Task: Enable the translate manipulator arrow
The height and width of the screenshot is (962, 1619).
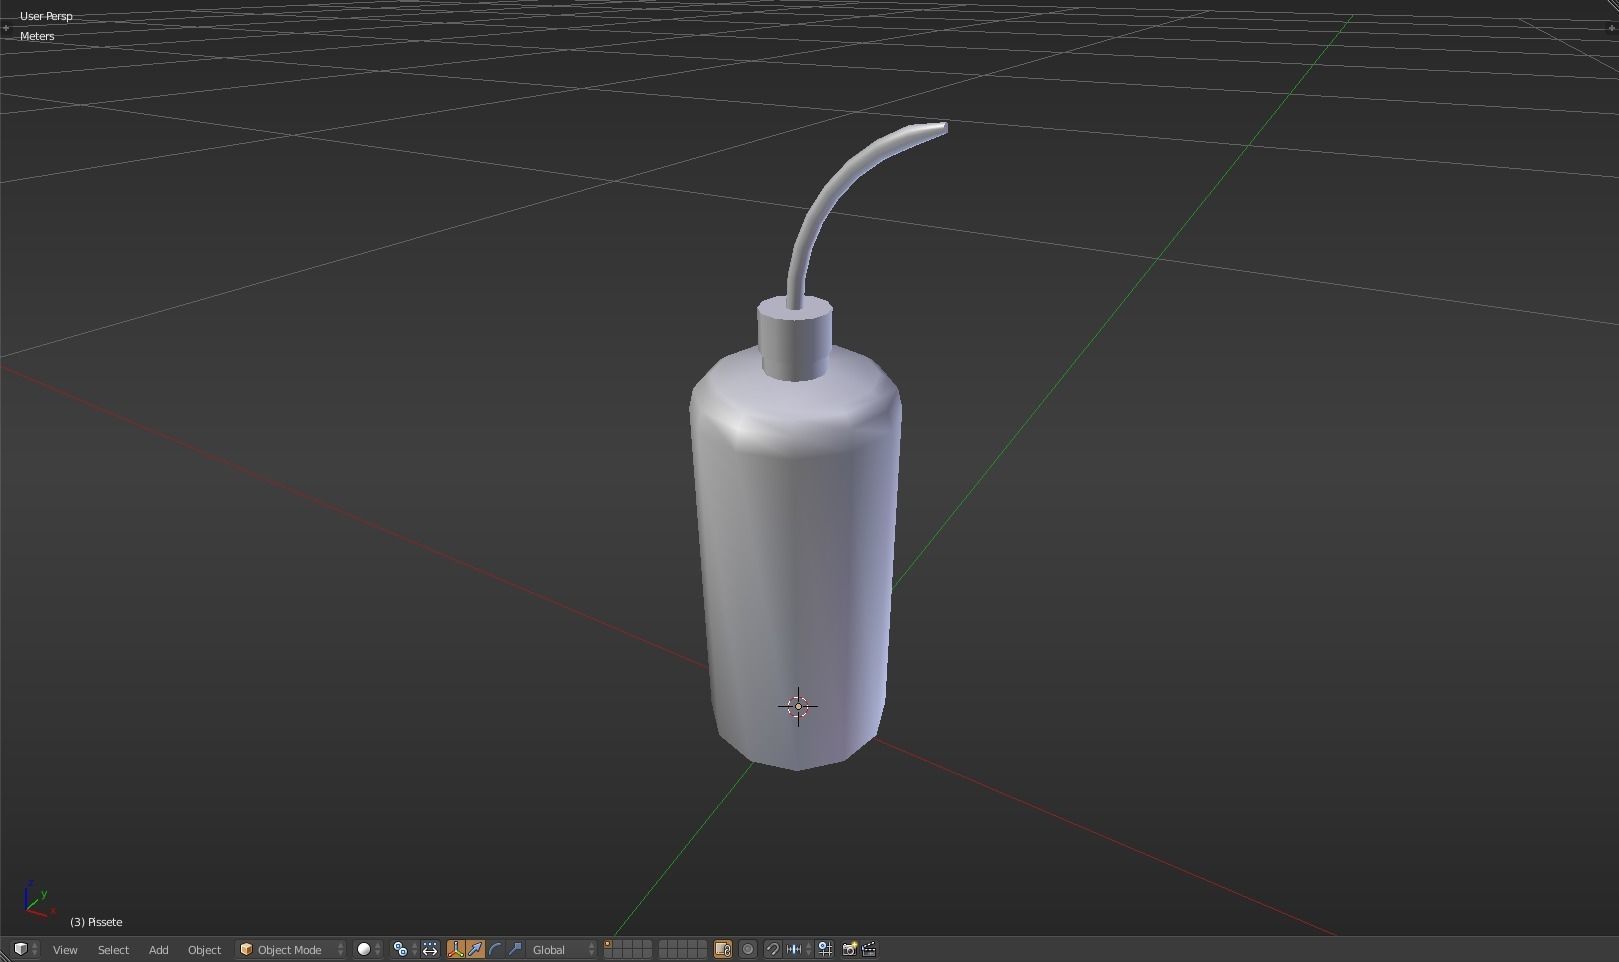Action: pos(475,949)
